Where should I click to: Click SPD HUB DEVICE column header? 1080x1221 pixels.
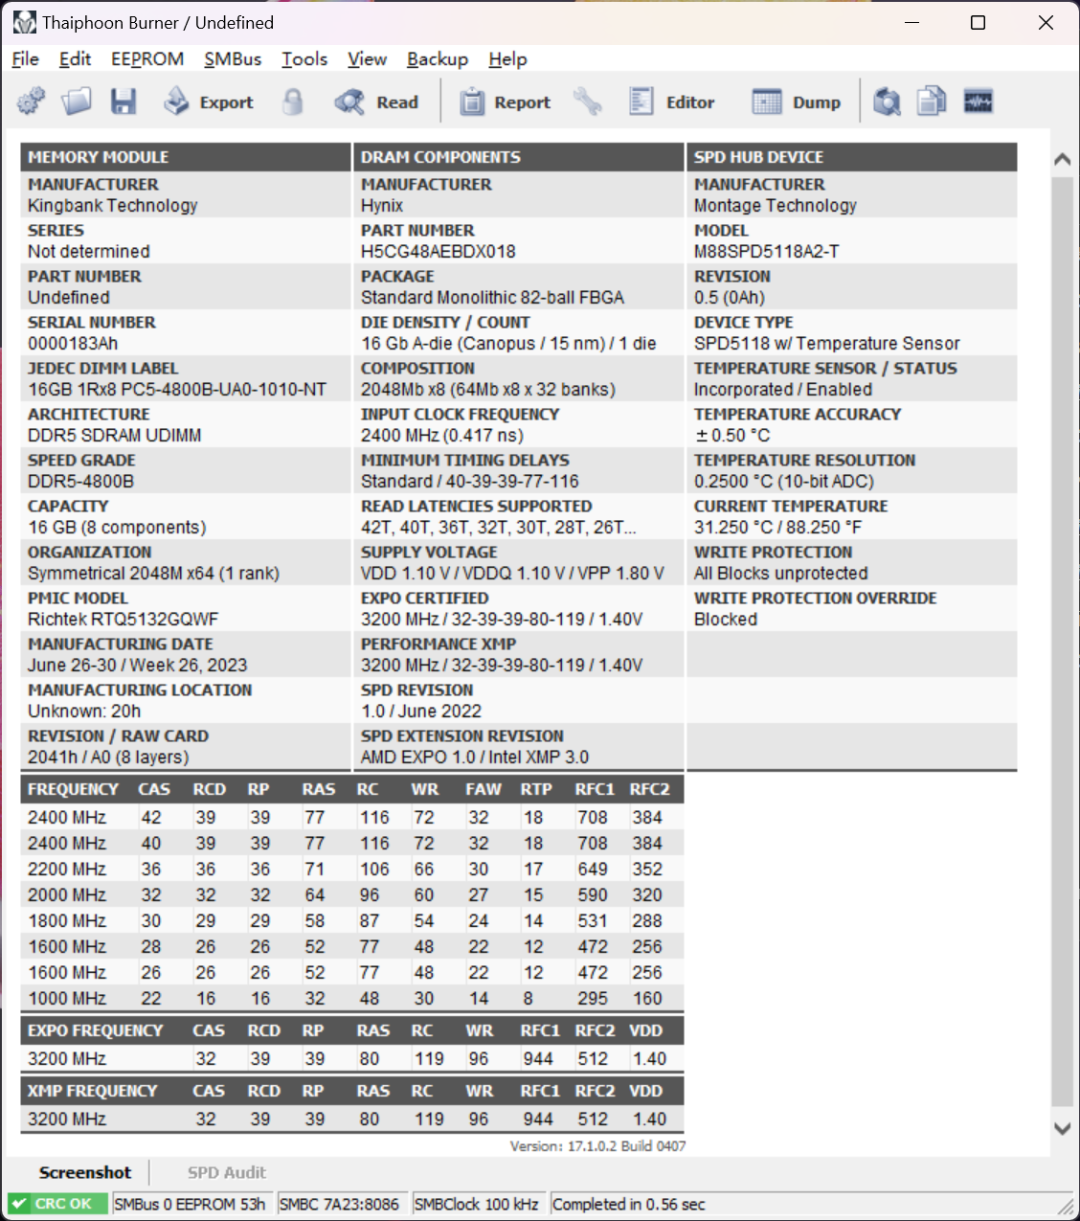point(852,157)
